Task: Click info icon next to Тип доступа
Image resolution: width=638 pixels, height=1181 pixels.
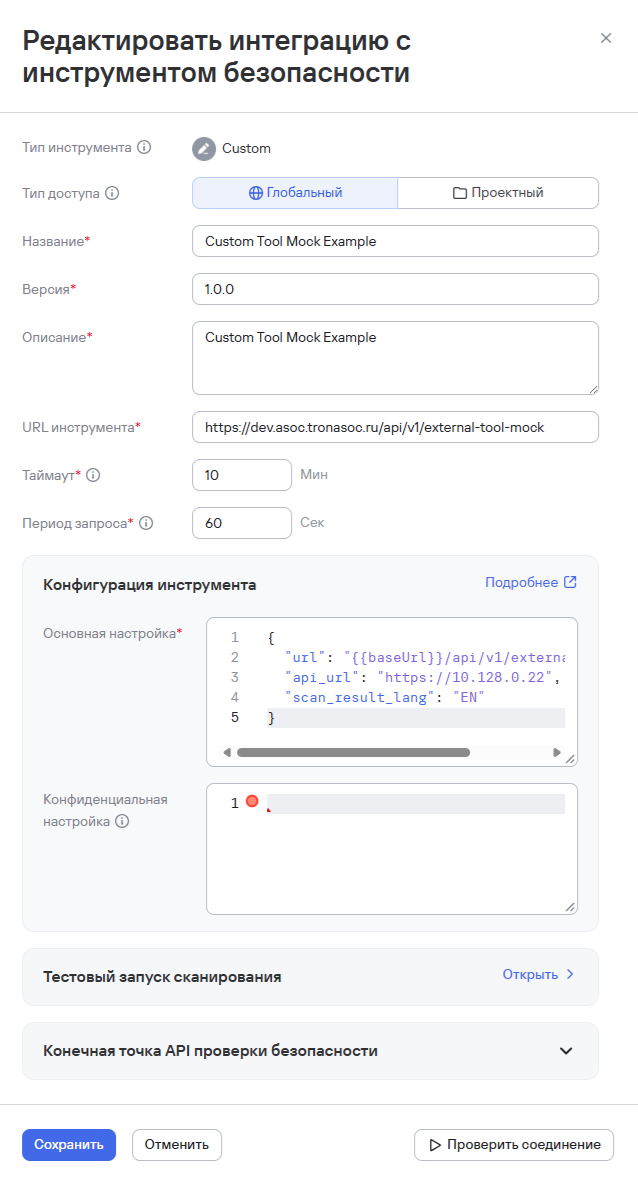Action: [x=112, y=194]
